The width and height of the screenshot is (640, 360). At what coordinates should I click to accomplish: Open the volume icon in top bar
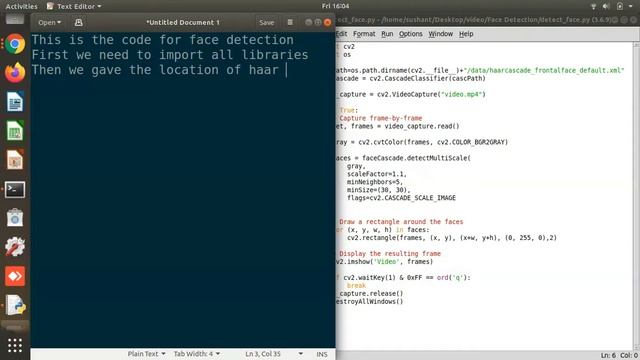[x=606, y=6]
